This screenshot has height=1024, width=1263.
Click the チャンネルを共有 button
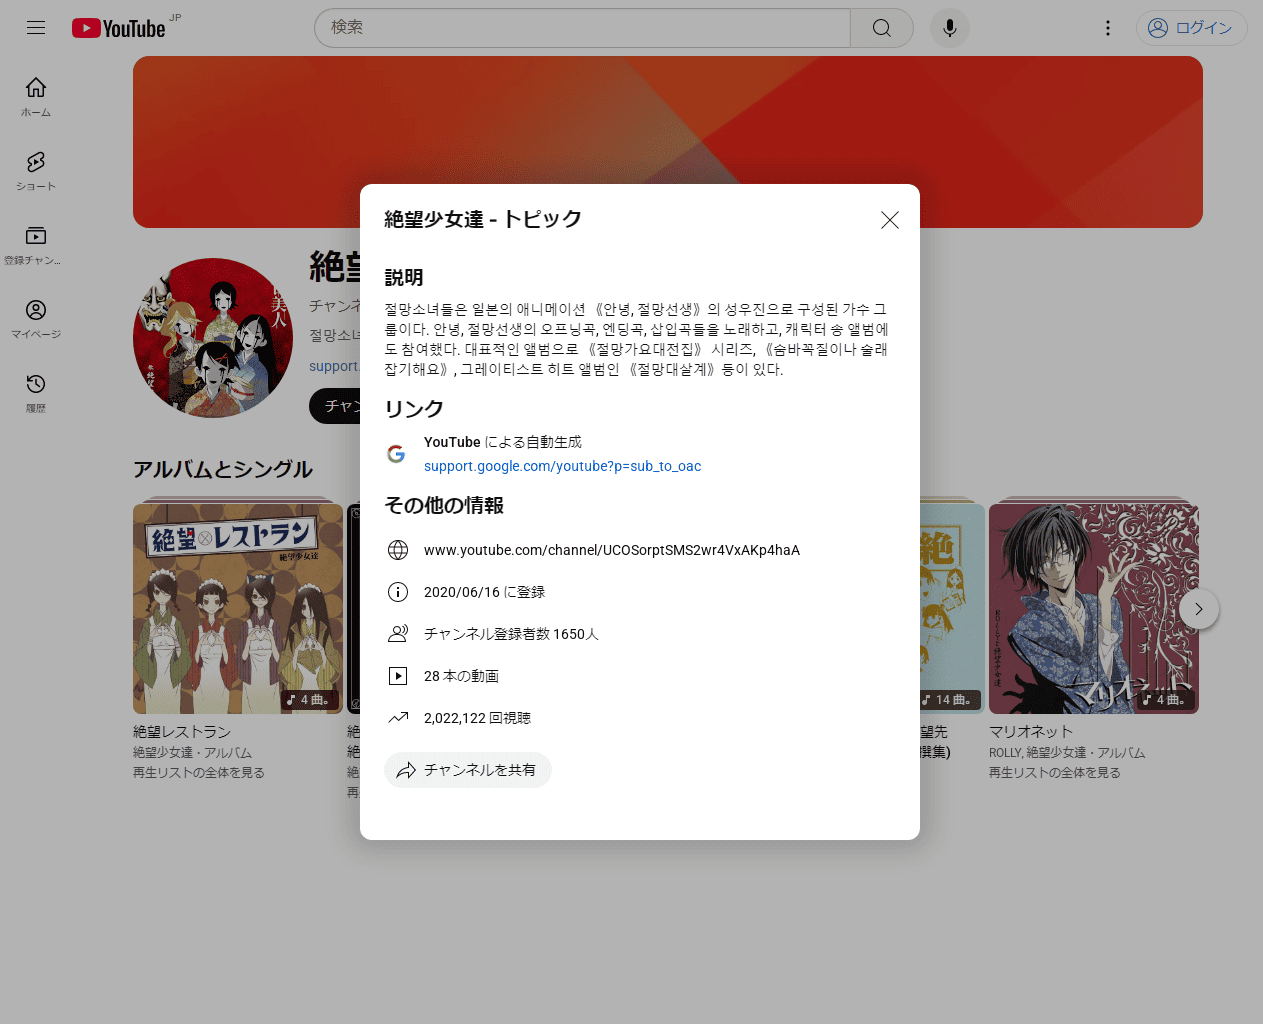click(467, 770)
